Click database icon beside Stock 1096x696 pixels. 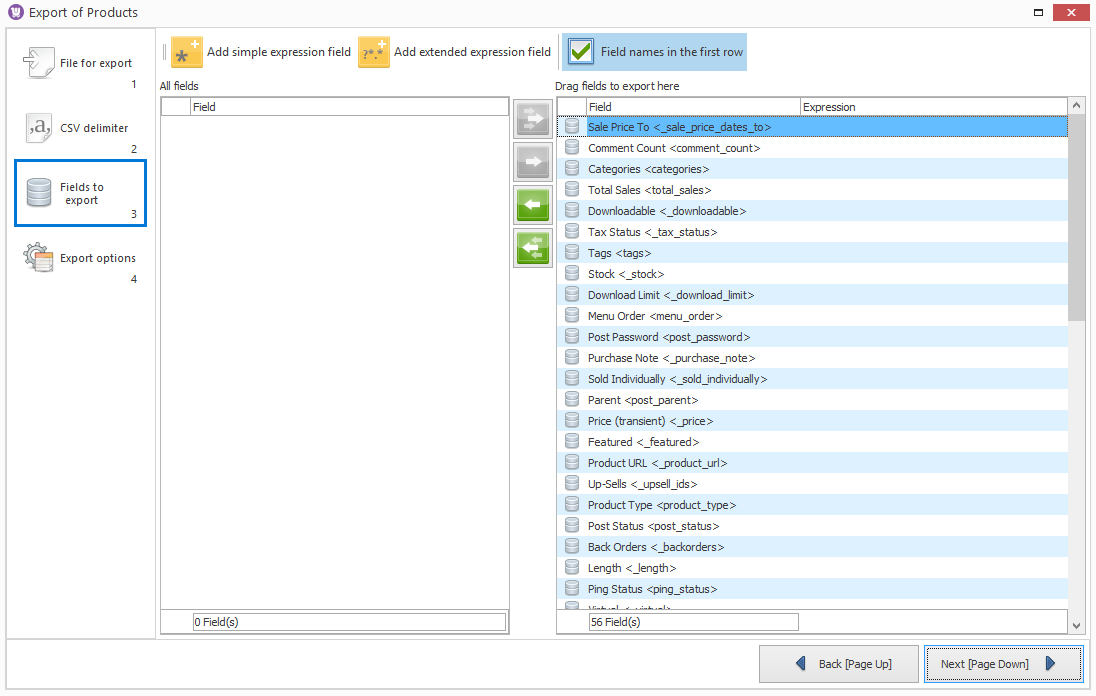pos(572,273)
